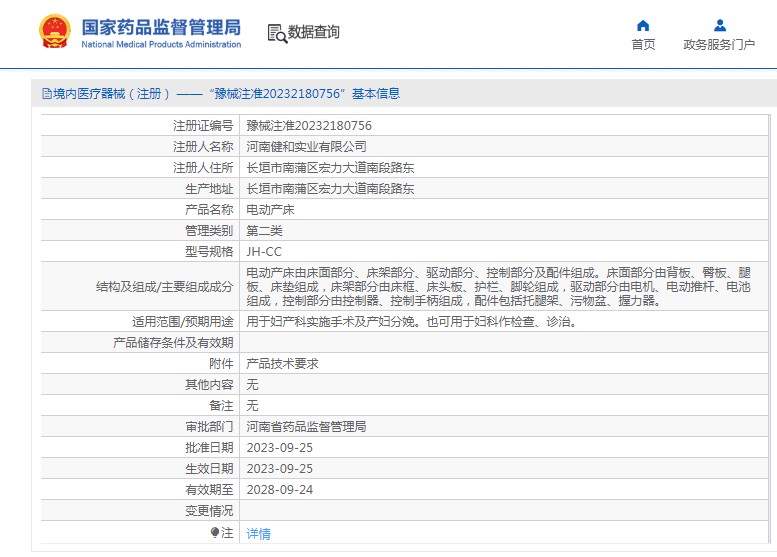Select 河南健和实业有限公司 cell
This screenshot has height=557, width=777.
(306, 147)
